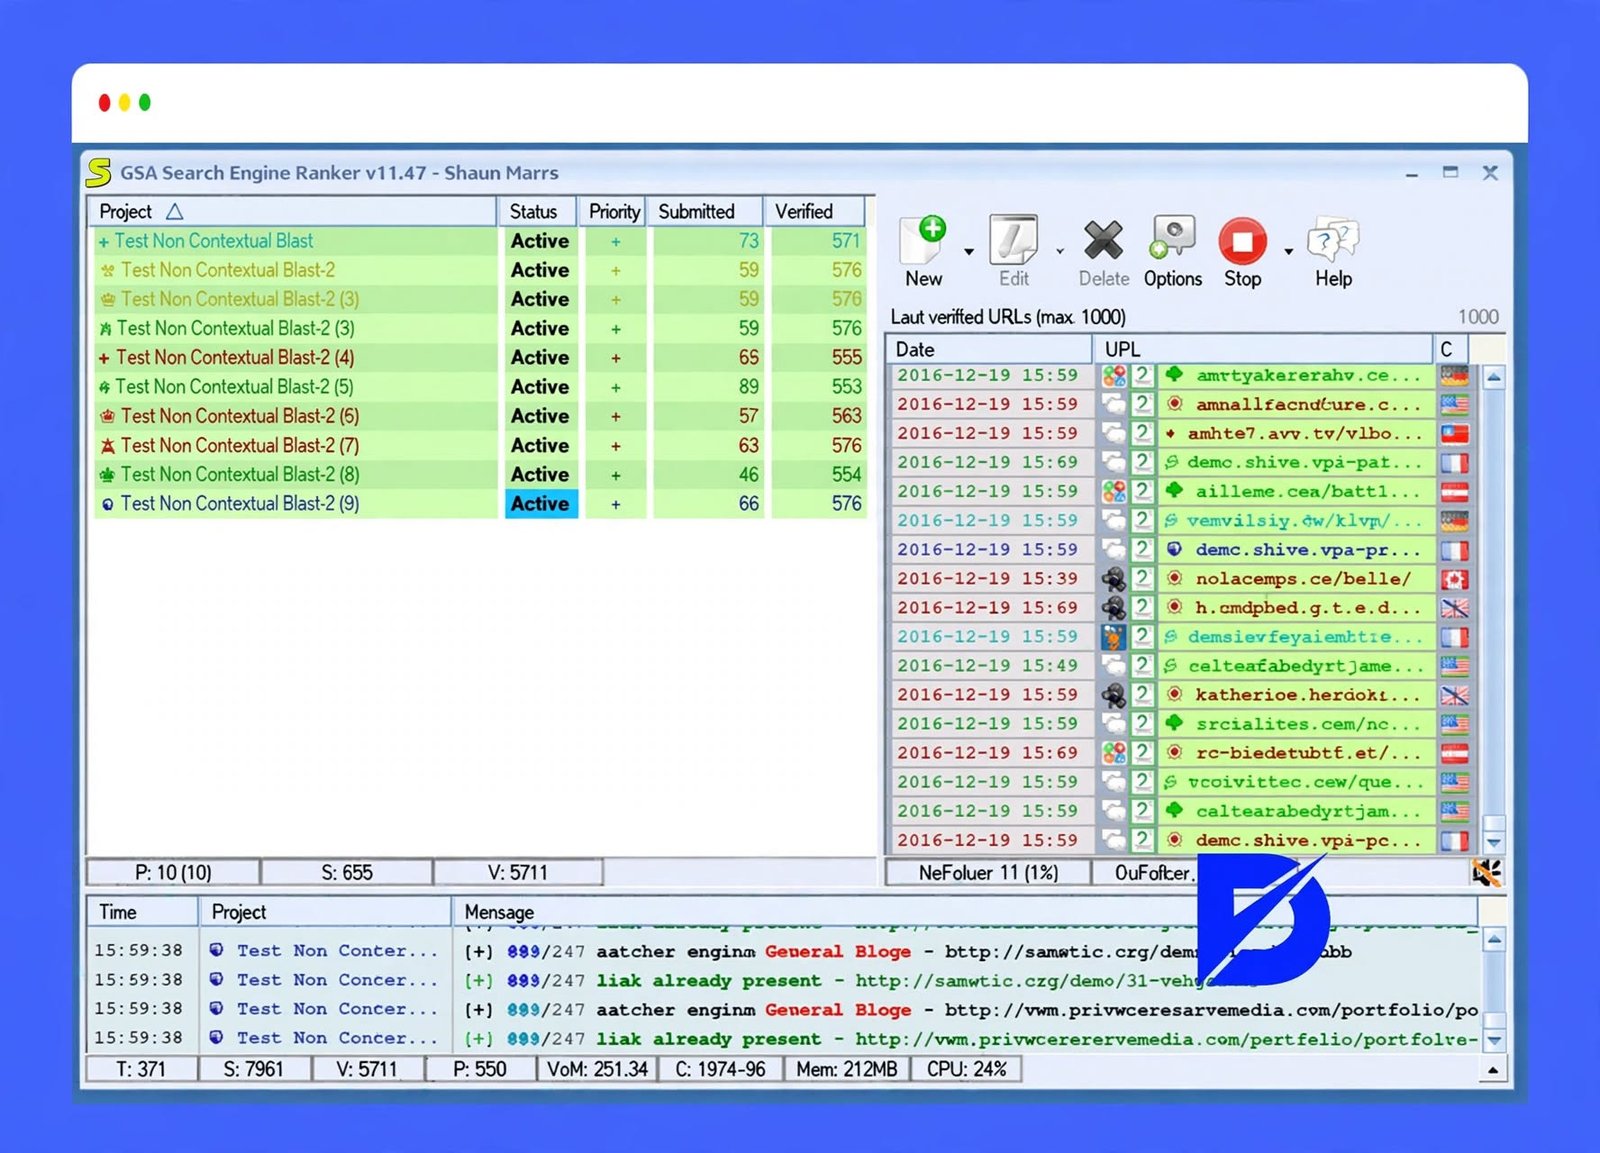The width and height of the screenshot is (1600, 1153).
Task: Click the icon beside Test Non Contextual Blast-2 (7)
Action: [x=107, y=445]
